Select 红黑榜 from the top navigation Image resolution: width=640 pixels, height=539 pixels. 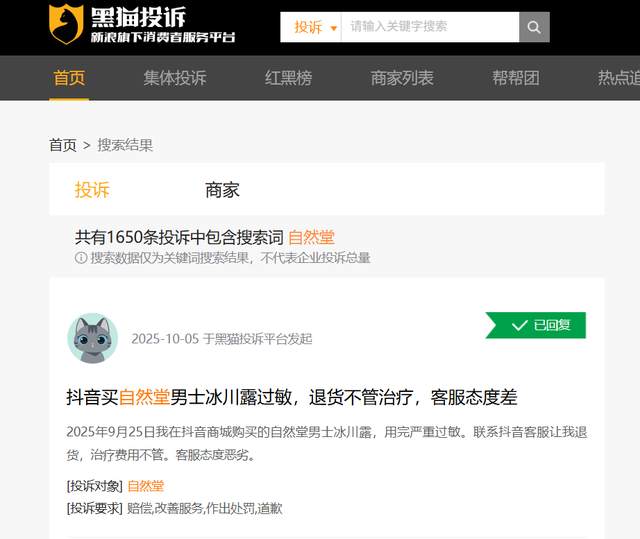[x=288, y=78]
